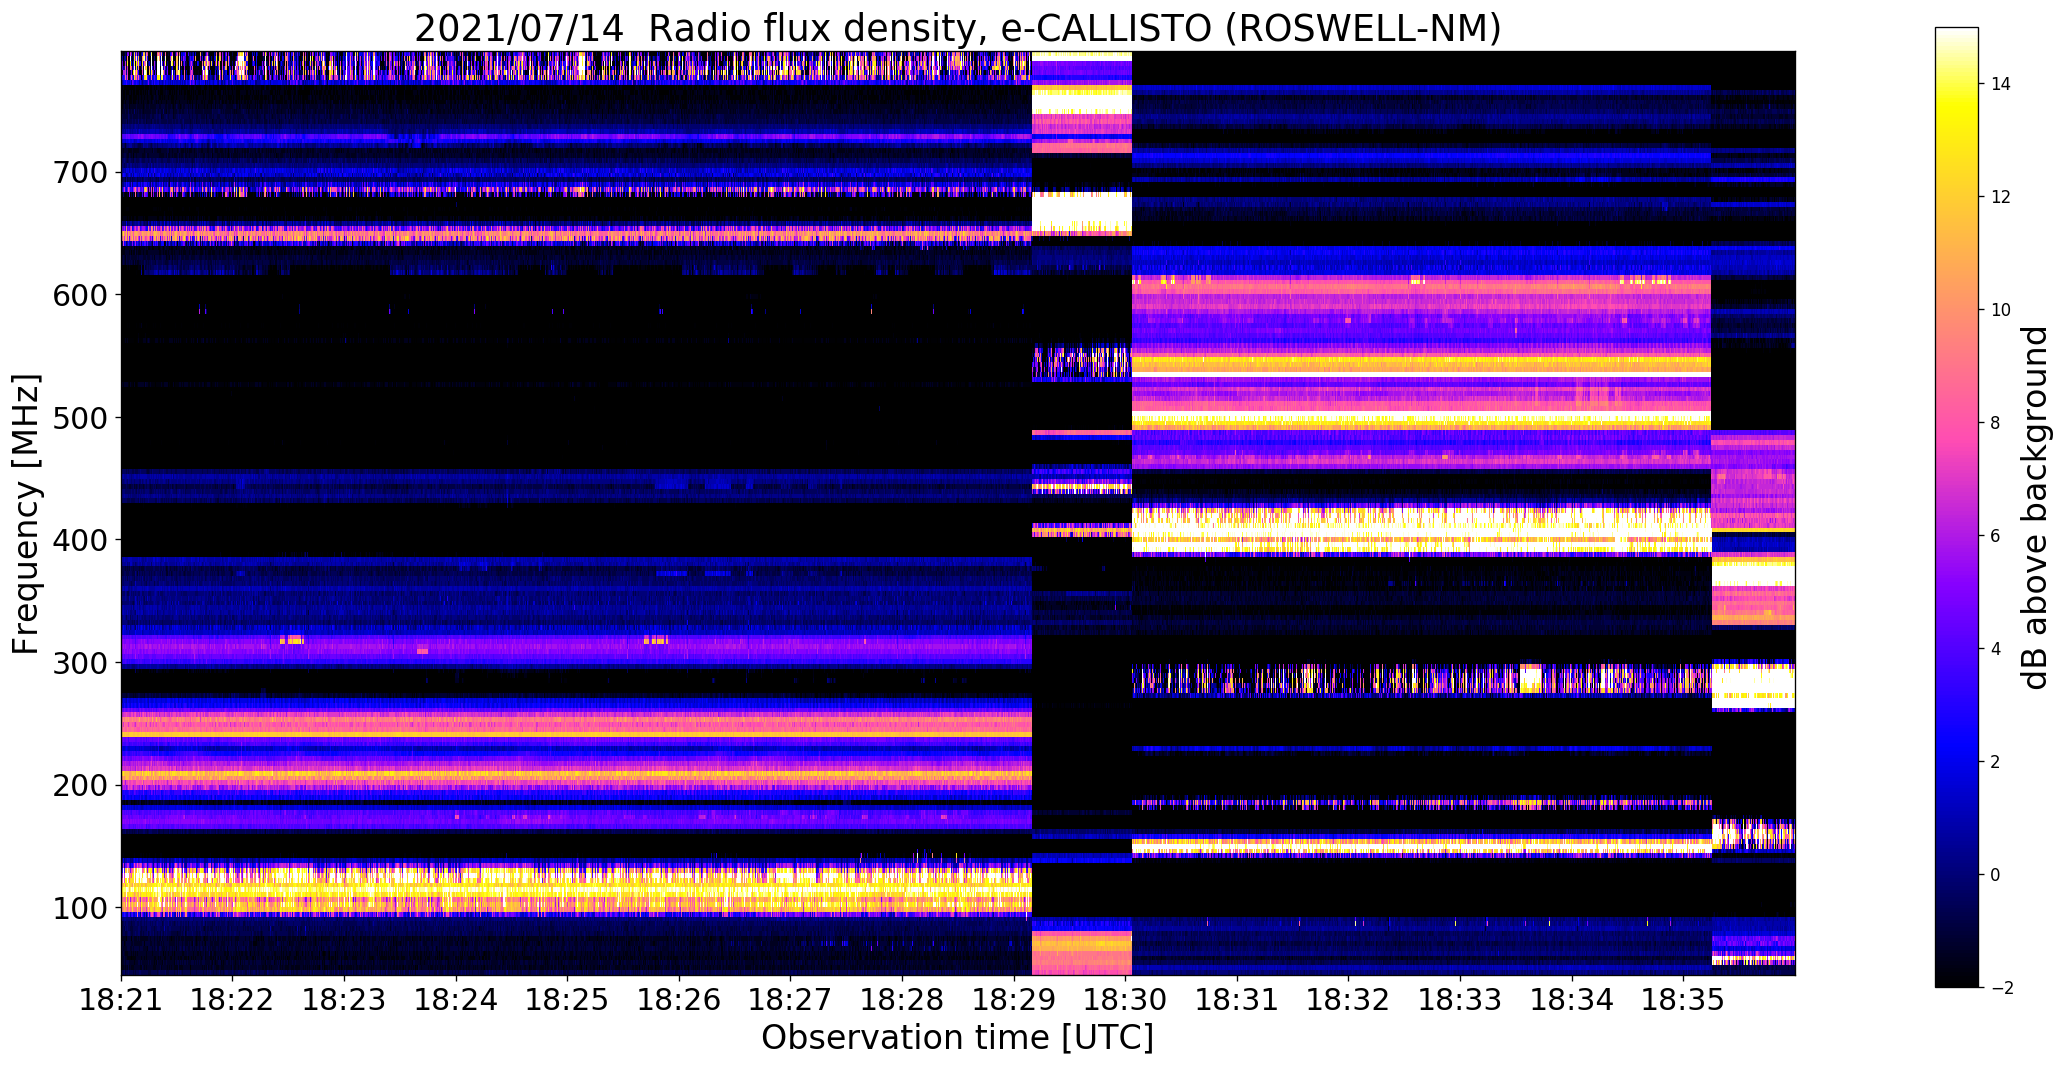Click the 'dB above background' colorbar label
This screenshot has height=1067, width=2066.
coord(2034,507)
